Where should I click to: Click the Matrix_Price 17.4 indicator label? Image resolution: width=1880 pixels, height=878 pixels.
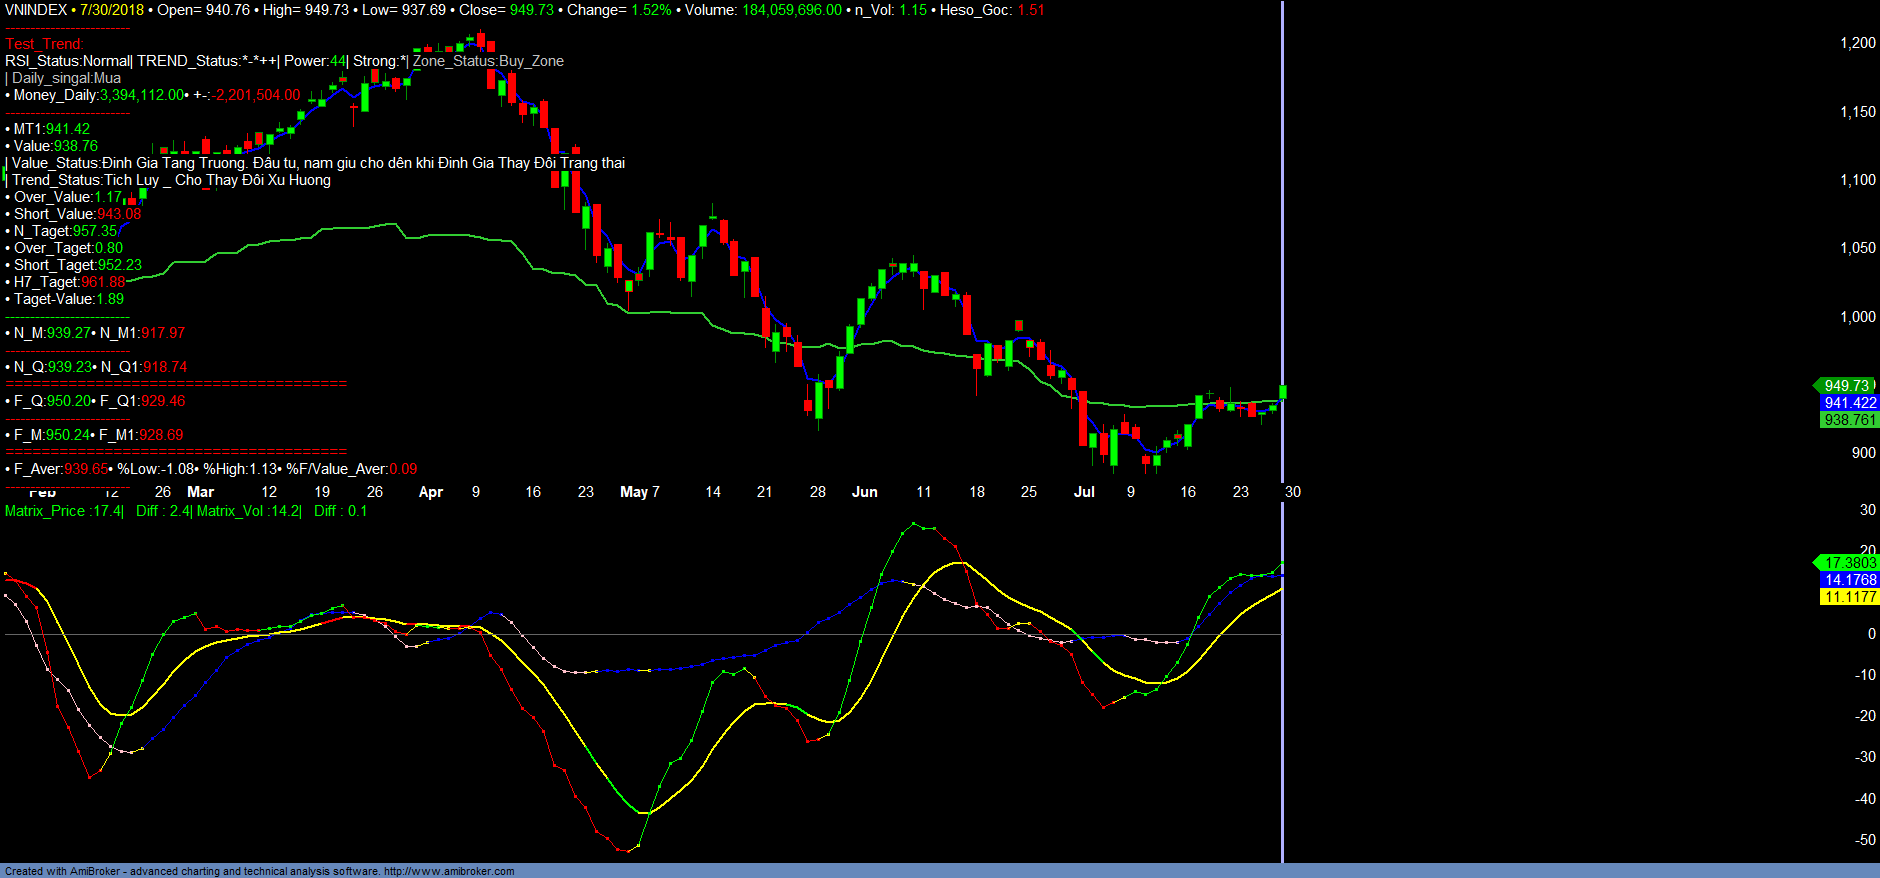(x=64, y=511)
